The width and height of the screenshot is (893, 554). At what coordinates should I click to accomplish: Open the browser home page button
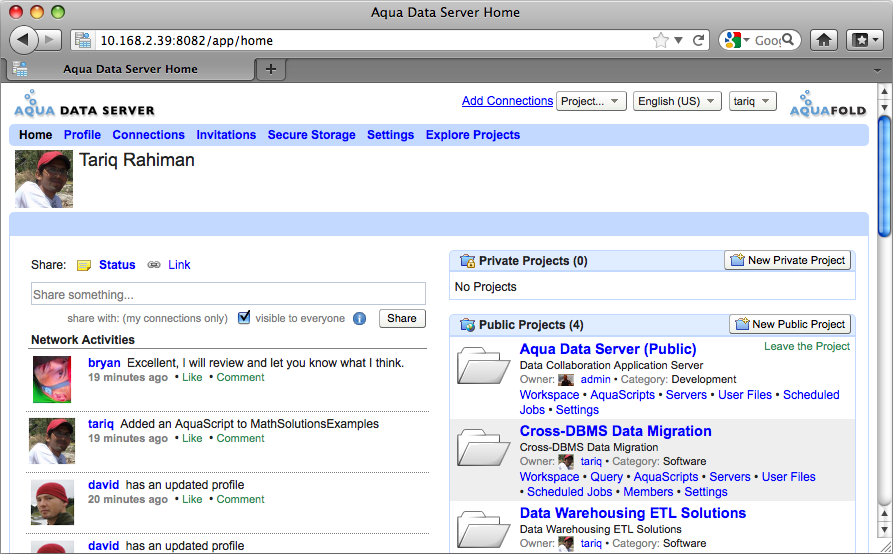824,40
